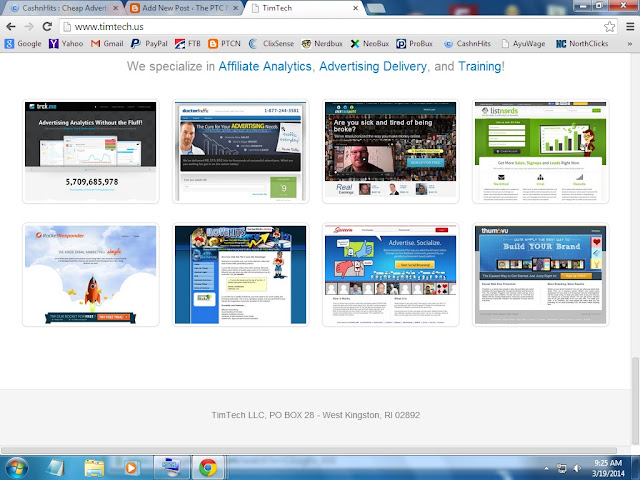
Task: Reload the current page
Action: pyautogui.click(x=47, y=27)
